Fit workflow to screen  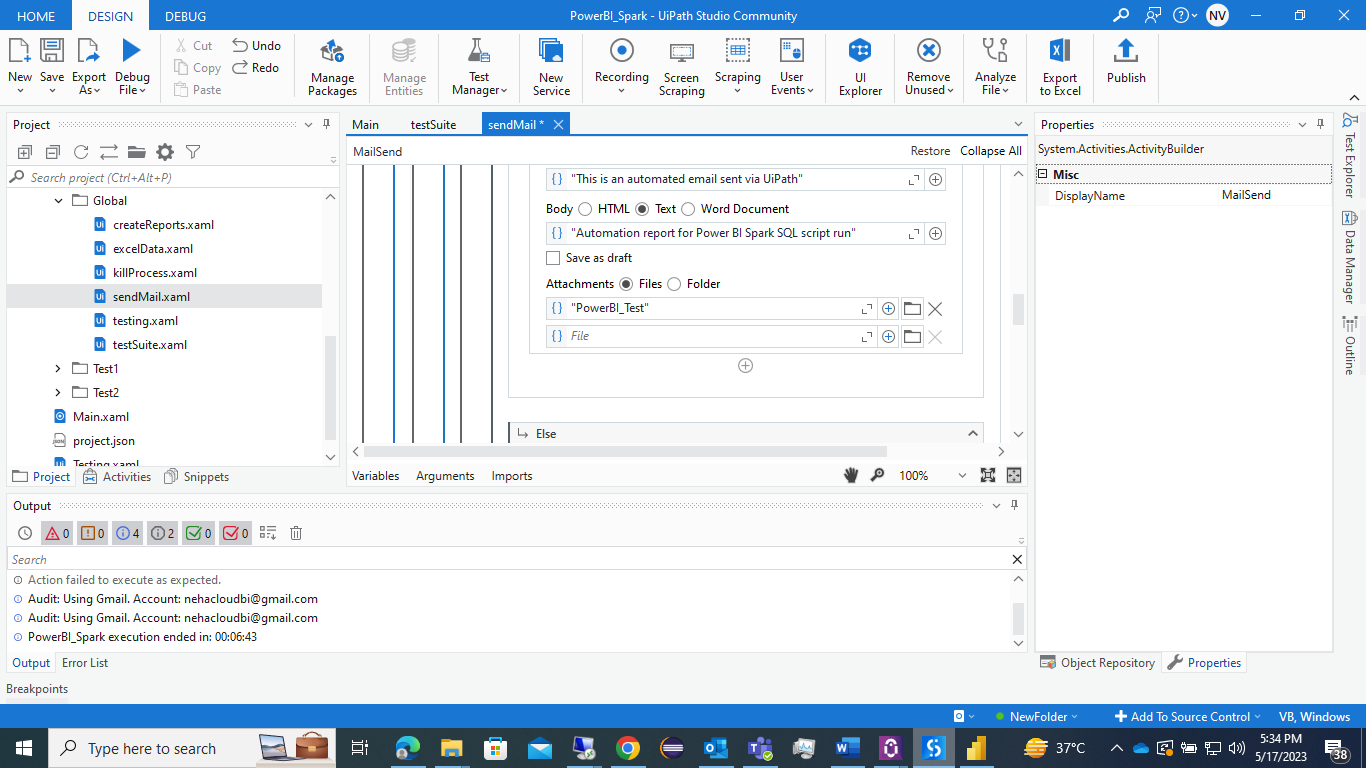(x=988, y=476)
